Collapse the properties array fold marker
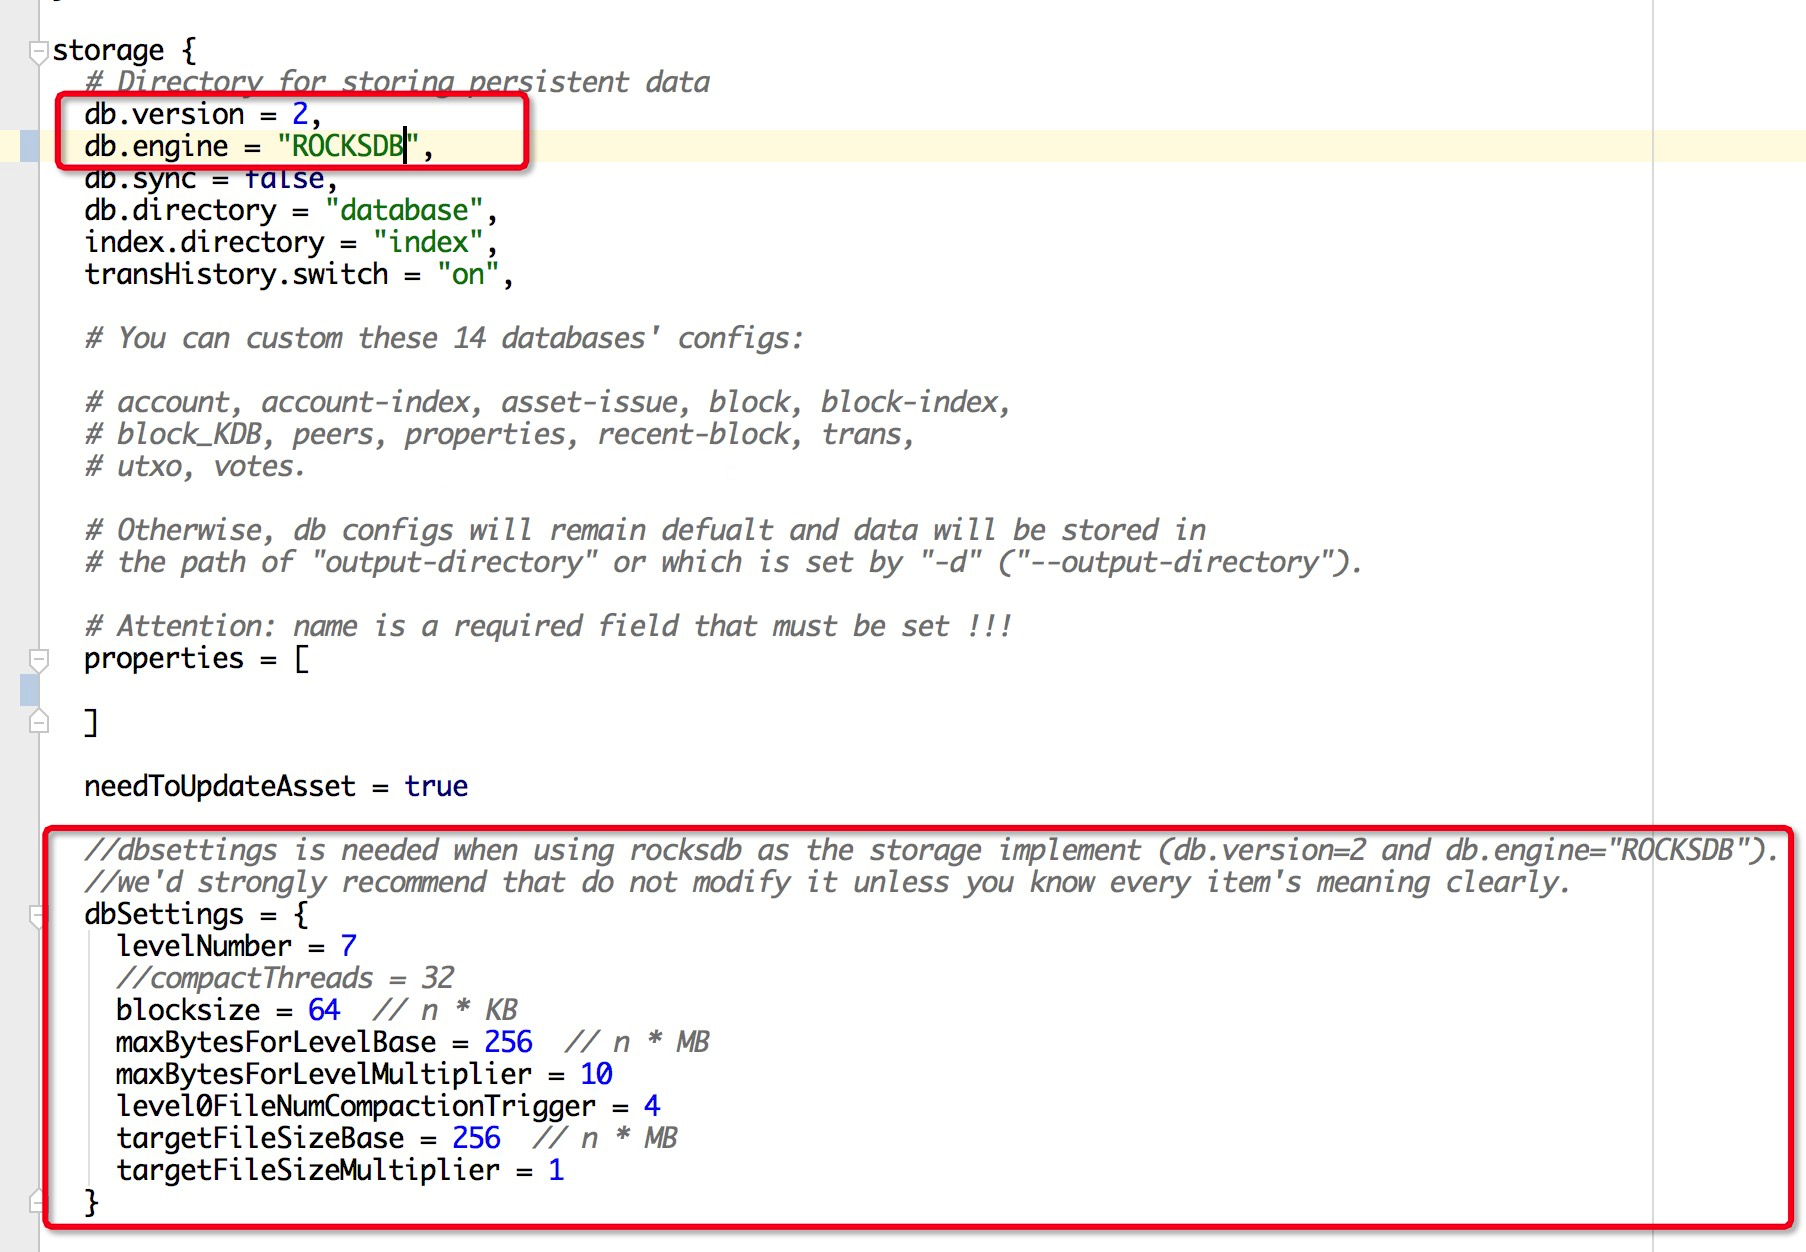 pyautogui.click(x=39, y=660)
